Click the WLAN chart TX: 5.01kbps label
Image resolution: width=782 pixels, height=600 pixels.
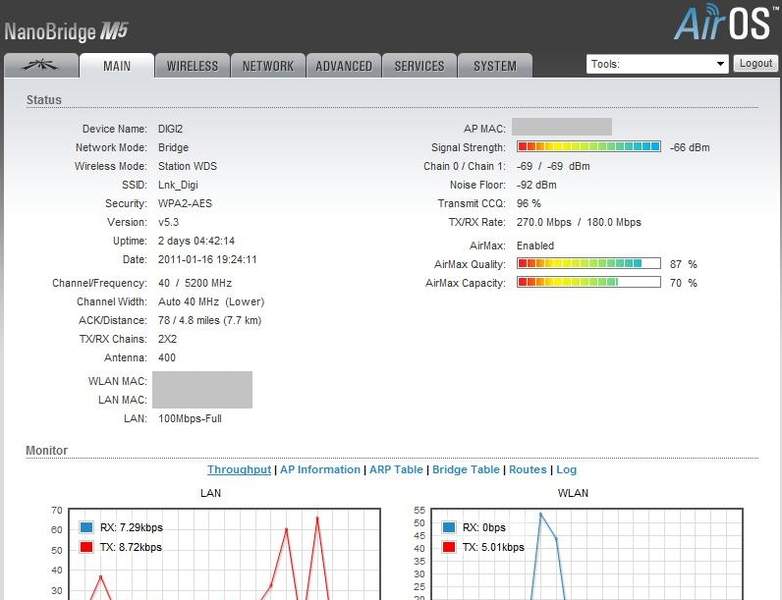493,547
